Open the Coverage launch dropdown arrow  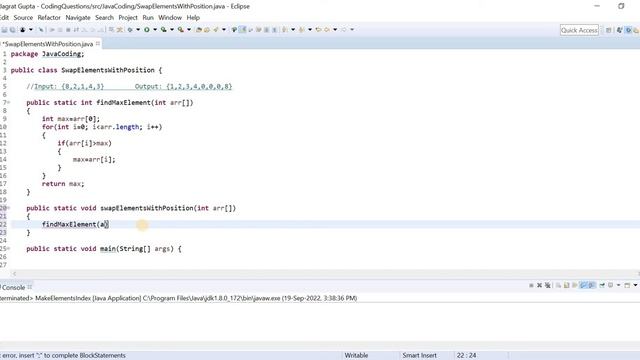(x=172, y=30)
